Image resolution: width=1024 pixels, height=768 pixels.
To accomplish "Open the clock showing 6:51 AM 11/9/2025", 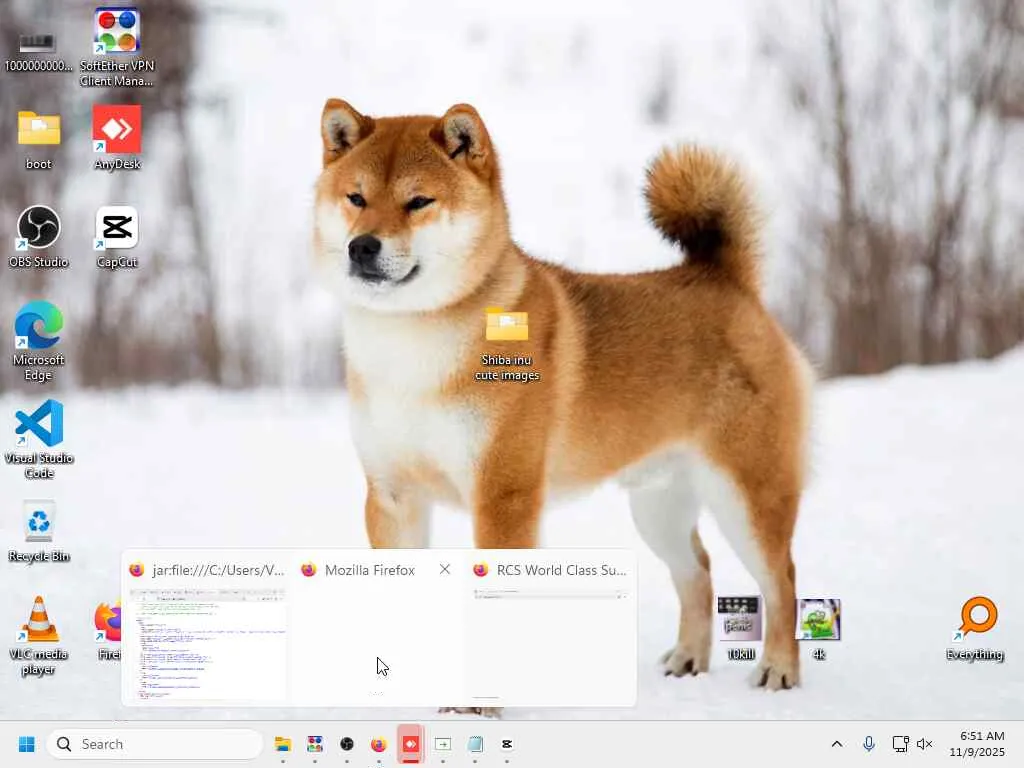I will 977,744.
